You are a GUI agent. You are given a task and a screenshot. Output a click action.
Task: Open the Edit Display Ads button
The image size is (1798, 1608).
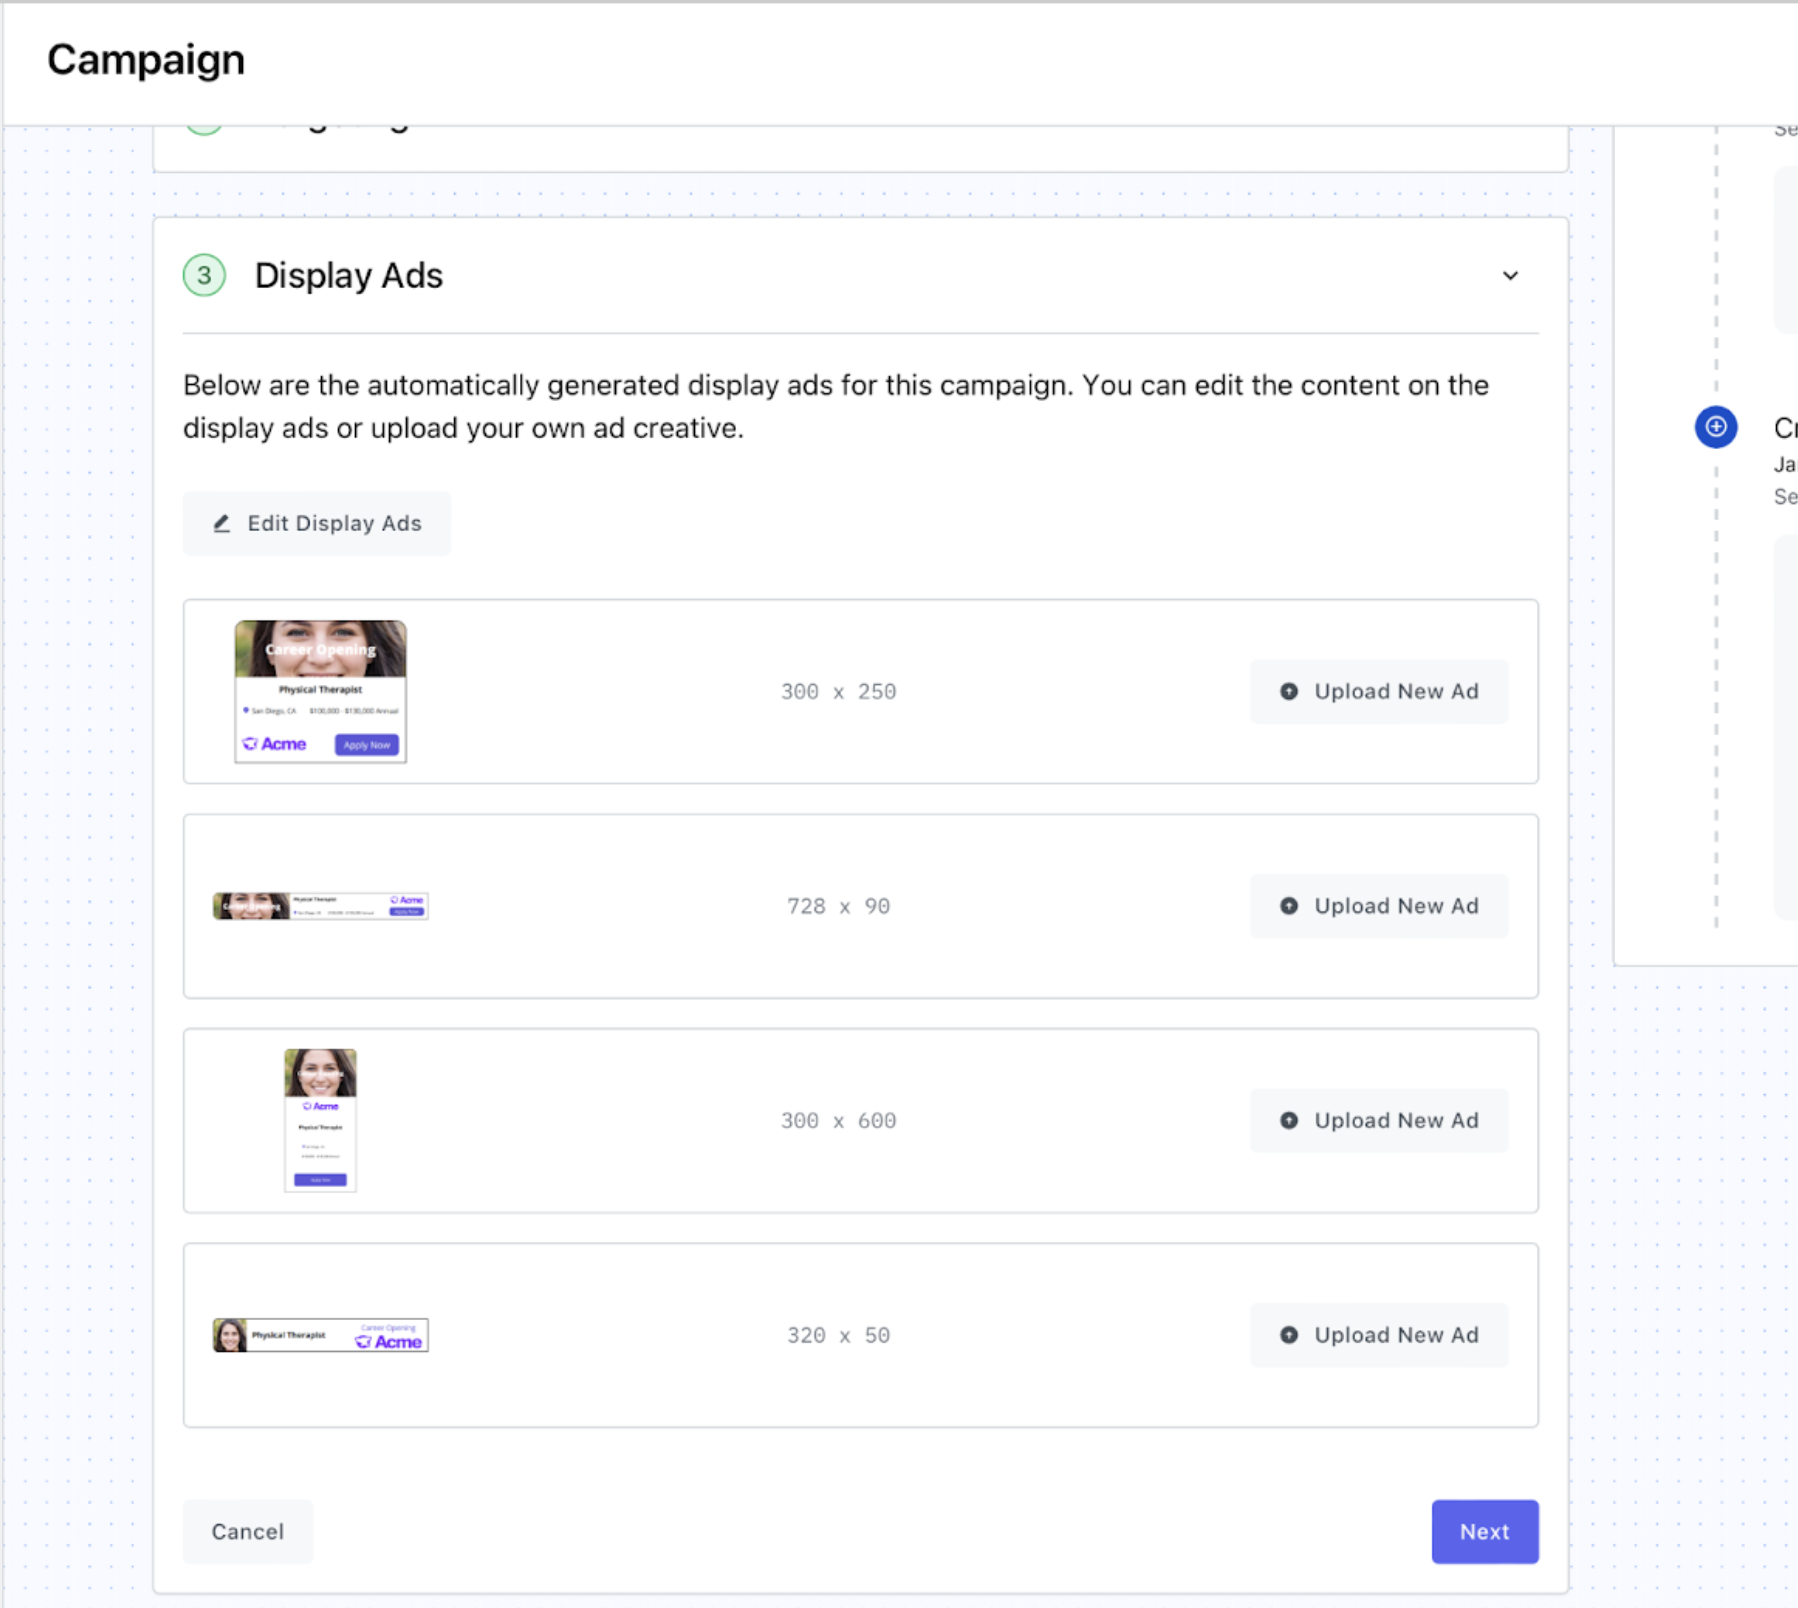317,523
